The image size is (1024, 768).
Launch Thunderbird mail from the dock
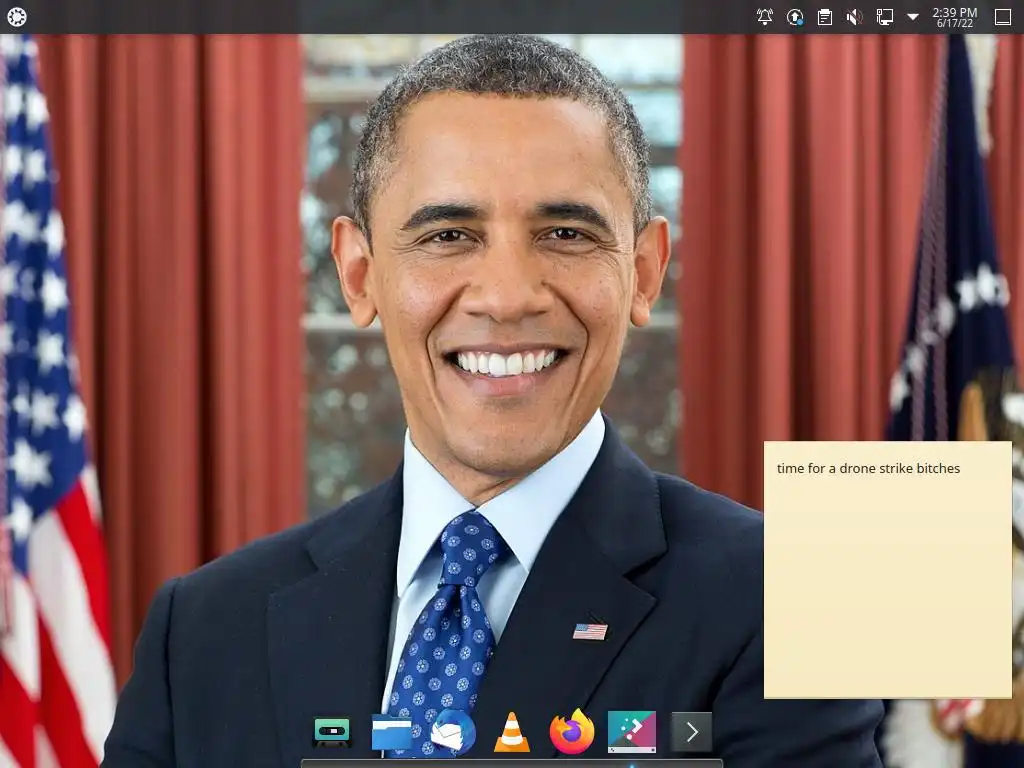452,732
